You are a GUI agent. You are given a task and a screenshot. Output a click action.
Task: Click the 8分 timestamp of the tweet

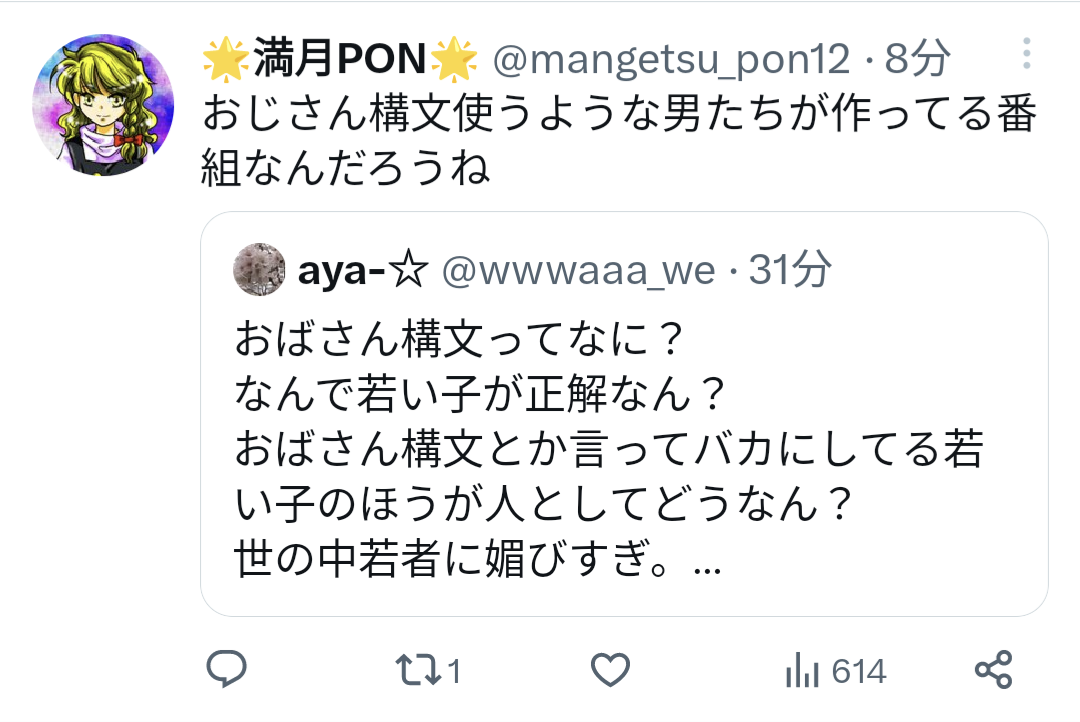[917, 58]
